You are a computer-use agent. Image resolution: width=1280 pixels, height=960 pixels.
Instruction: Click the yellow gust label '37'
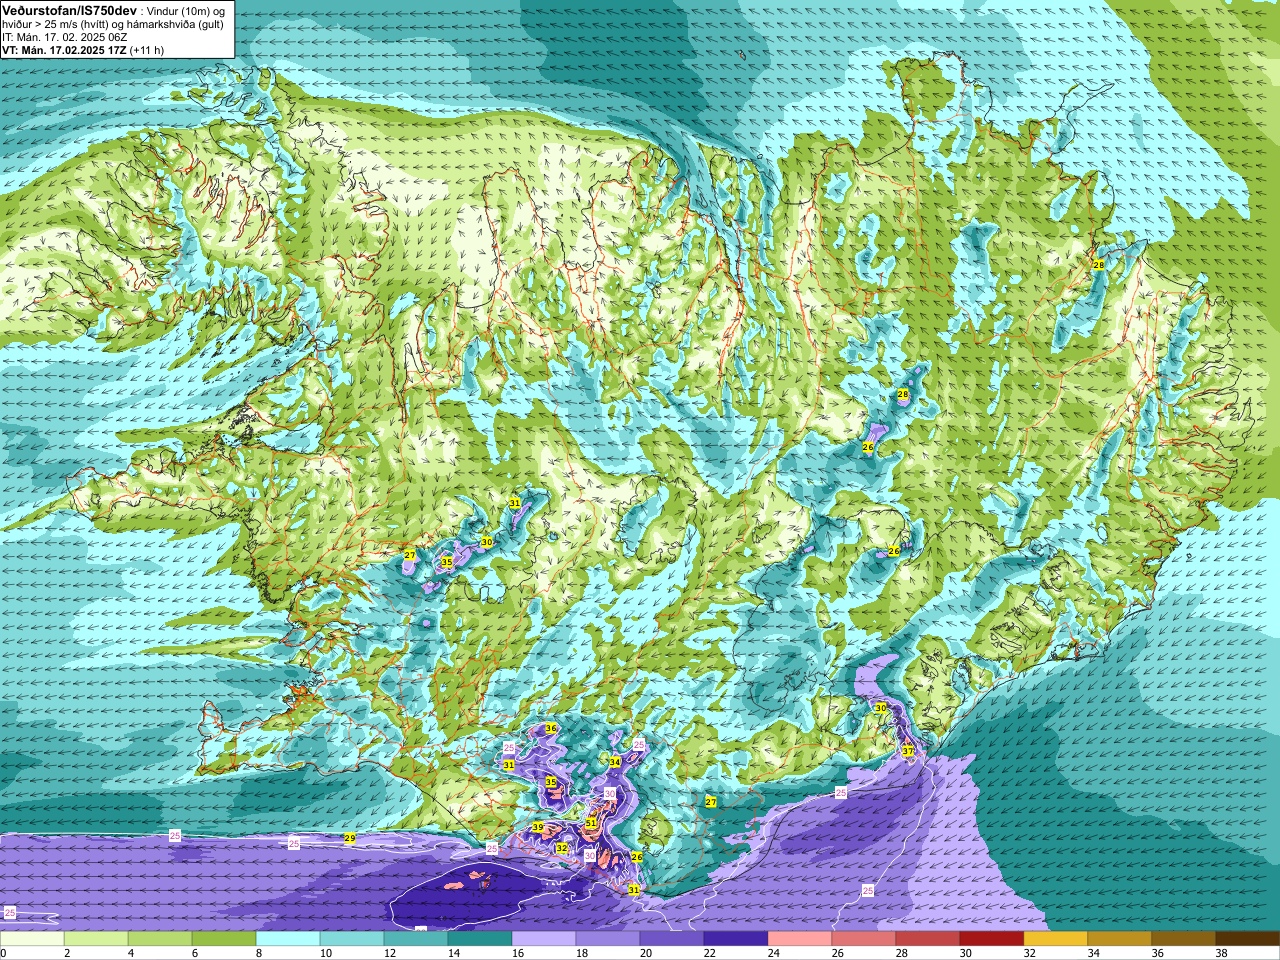coord(908,751)
